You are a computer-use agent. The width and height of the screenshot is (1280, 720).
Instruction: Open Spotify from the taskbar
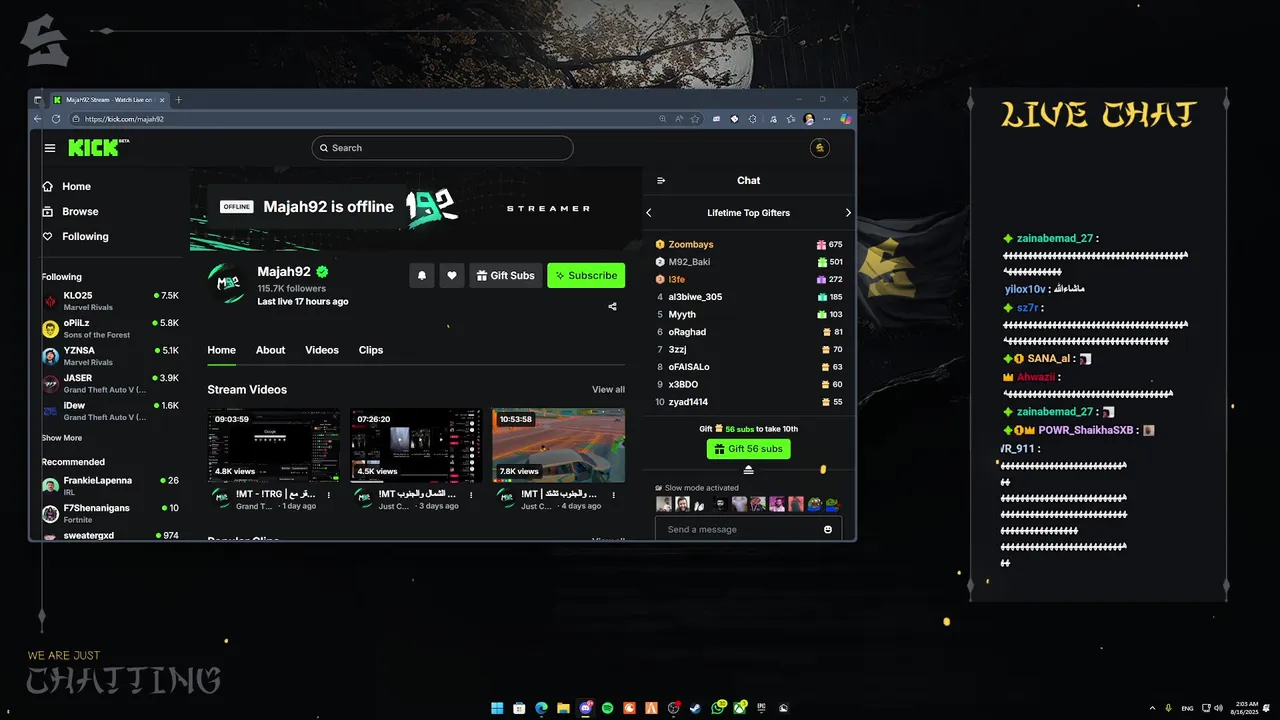coord(608,708)
